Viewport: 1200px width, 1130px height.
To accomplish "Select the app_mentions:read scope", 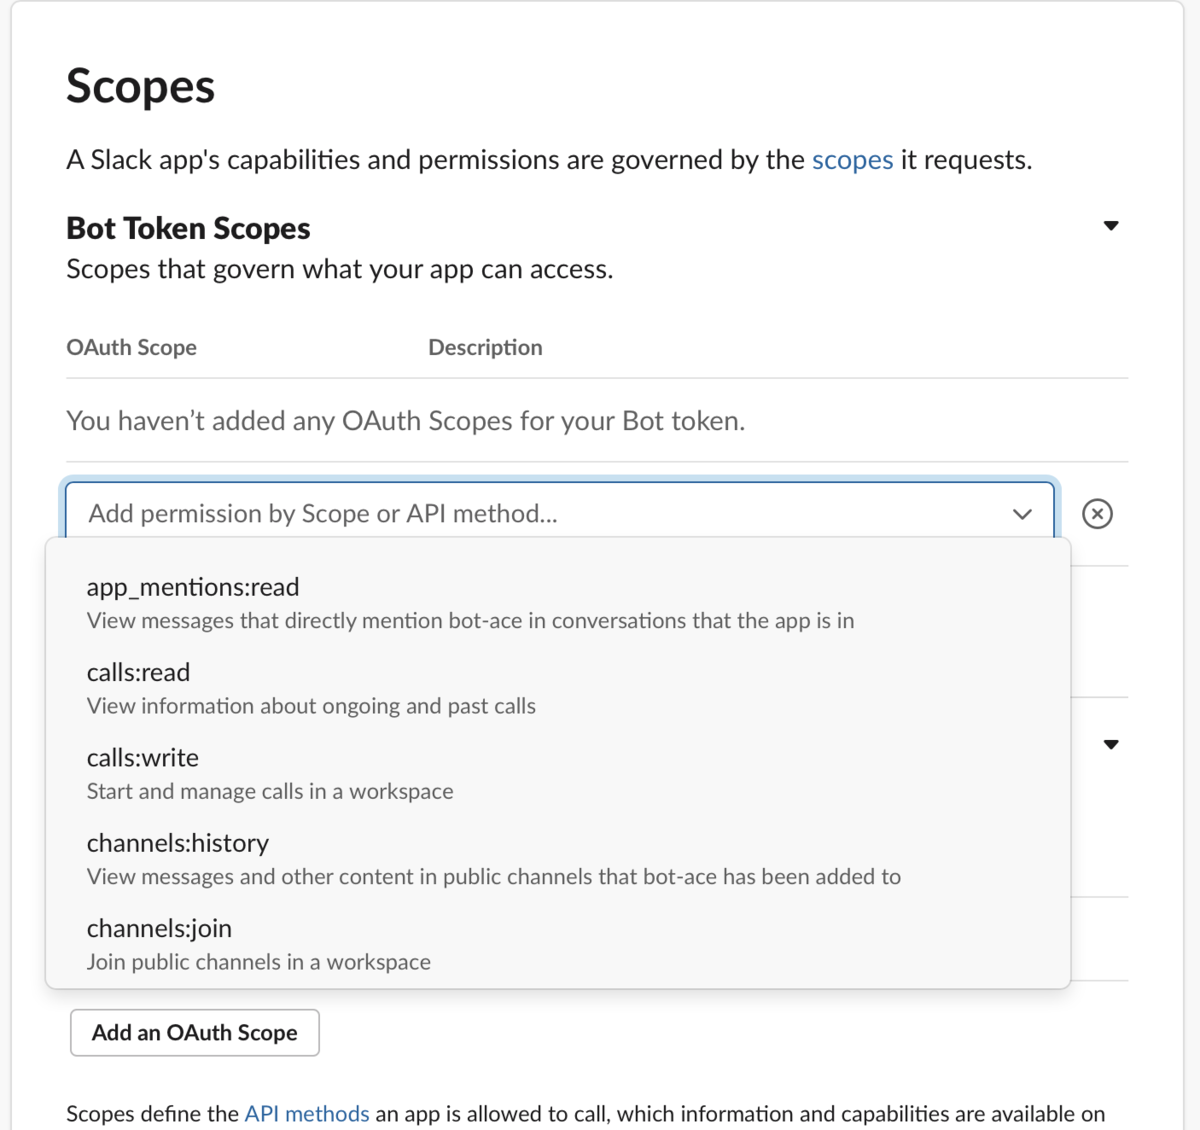I will point(558,603).
